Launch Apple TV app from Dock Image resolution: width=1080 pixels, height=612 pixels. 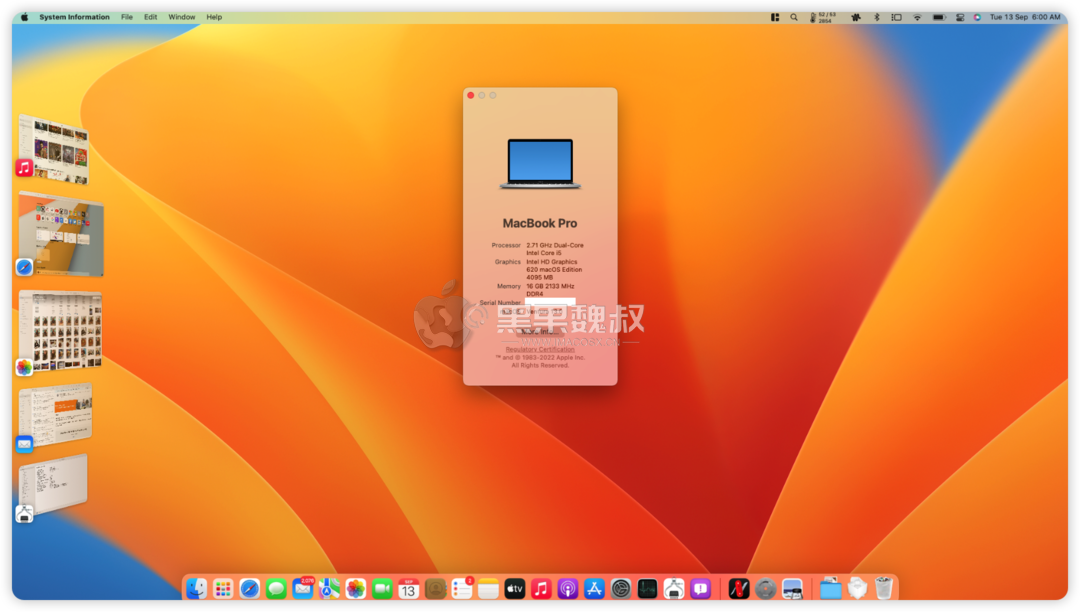(x=515, y=589)
